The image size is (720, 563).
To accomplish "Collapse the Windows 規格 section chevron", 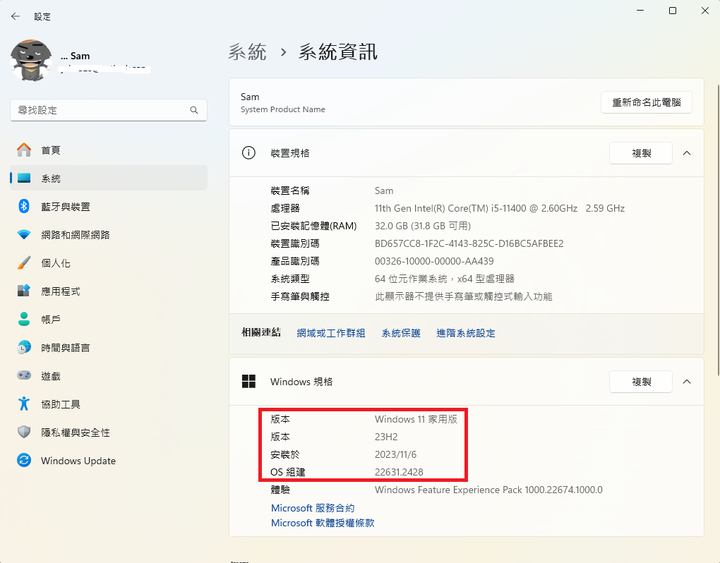I will pyautogui.click(x=686, y=382).
